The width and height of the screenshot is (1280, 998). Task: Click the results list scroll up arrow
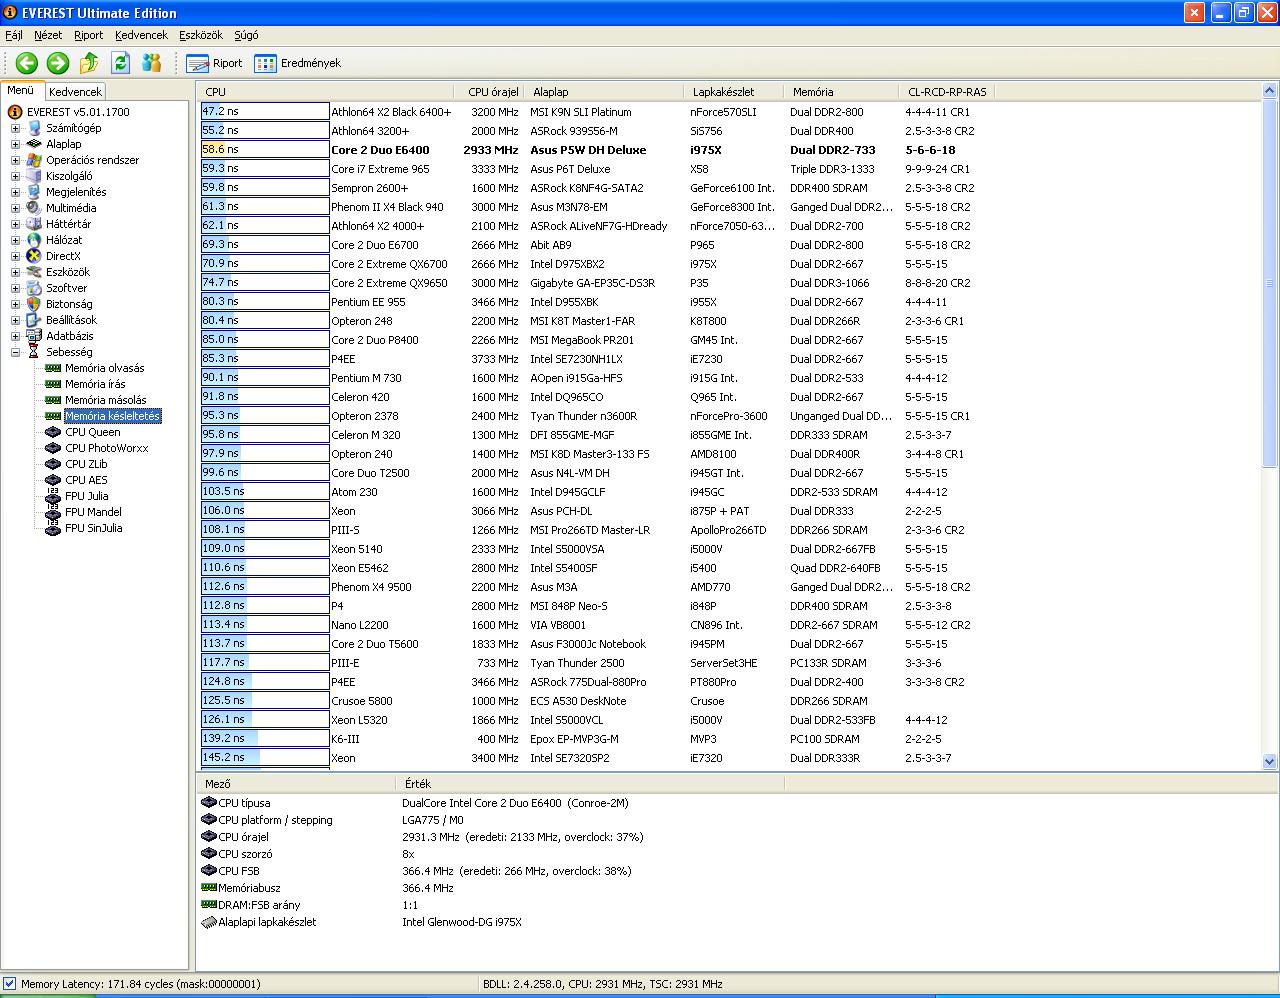[1270, 92]
